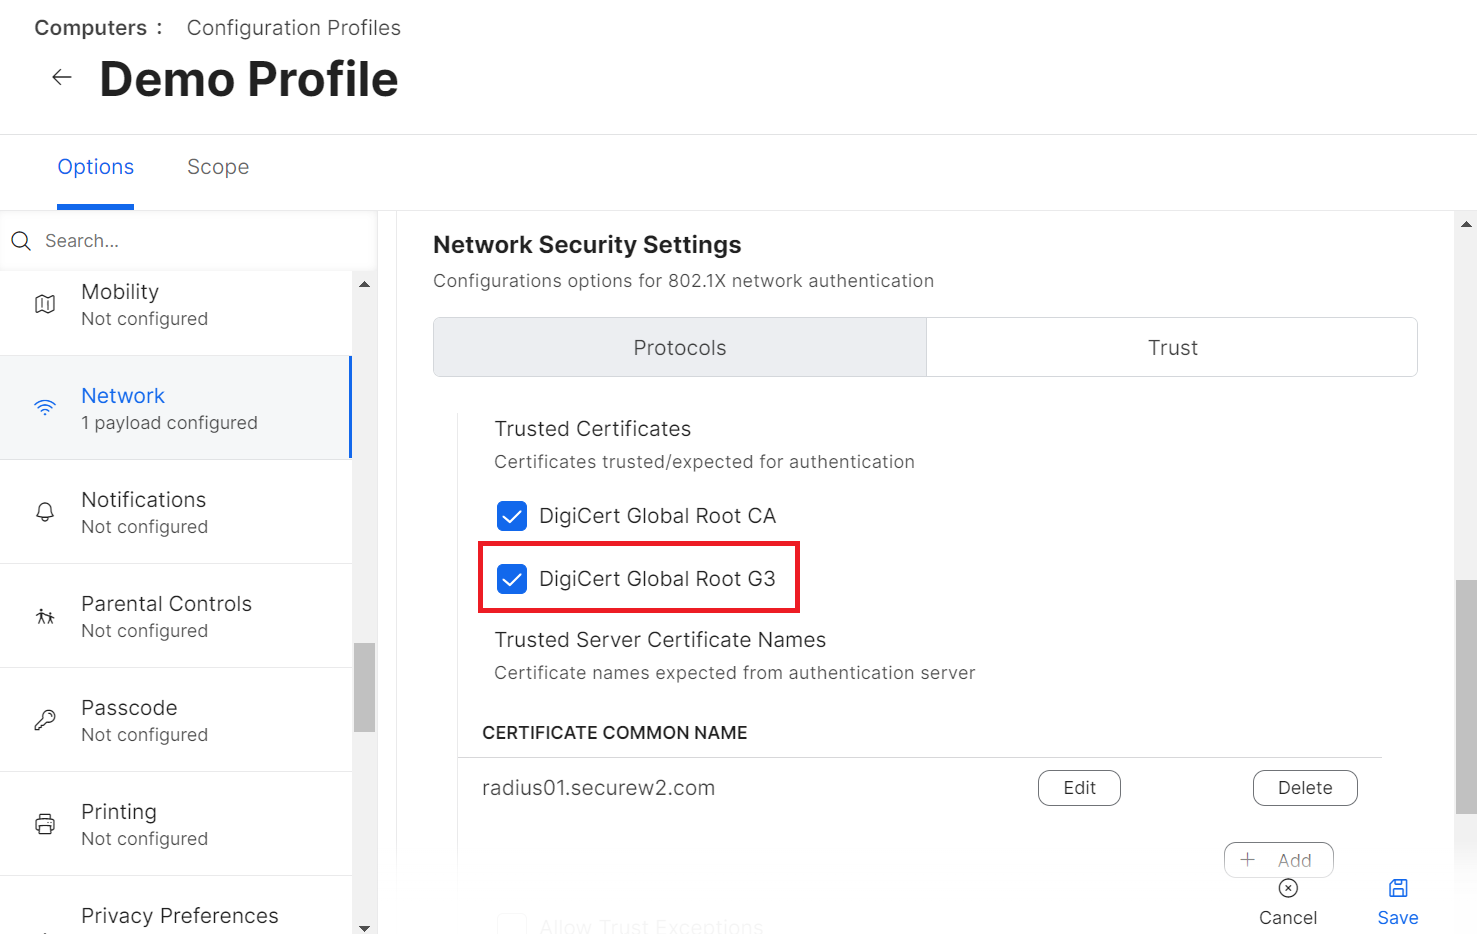Select the Network payload item
1477x936 pixels.
click(x=176, y=408)
